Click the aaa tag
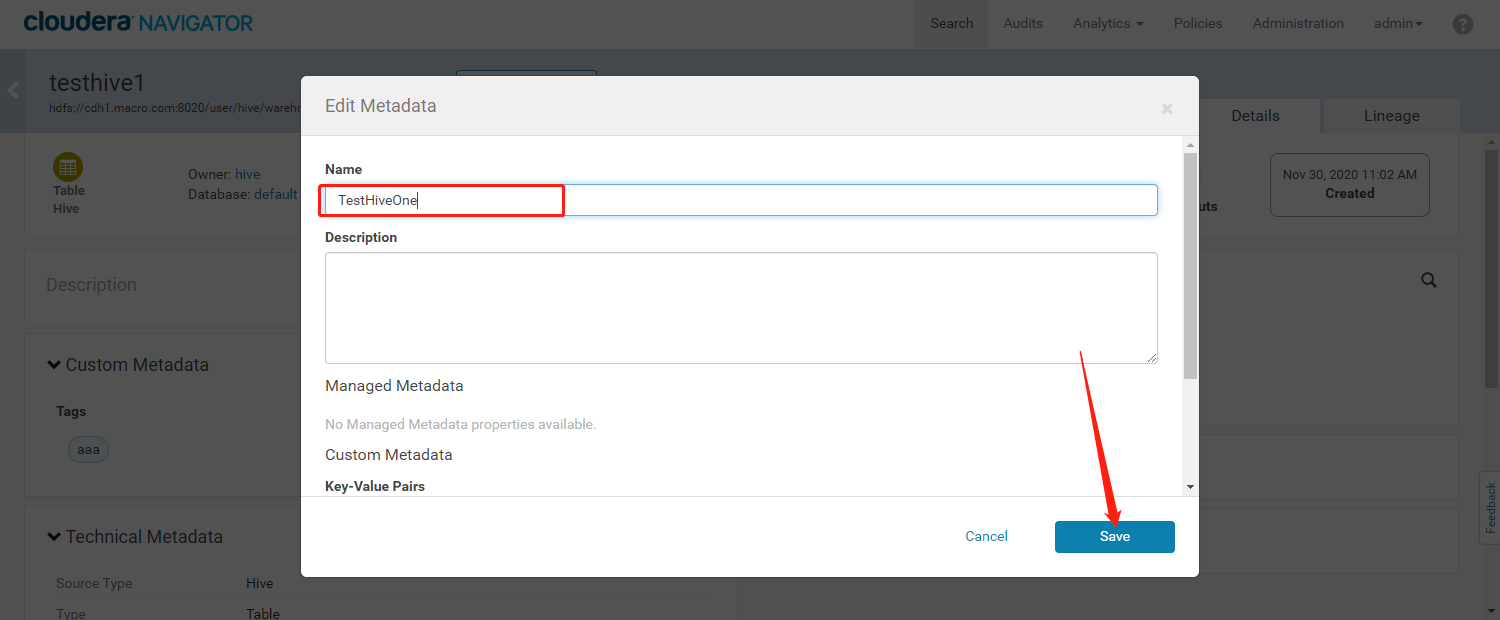This screenshot has height=620, width=1500. [89, 450]
